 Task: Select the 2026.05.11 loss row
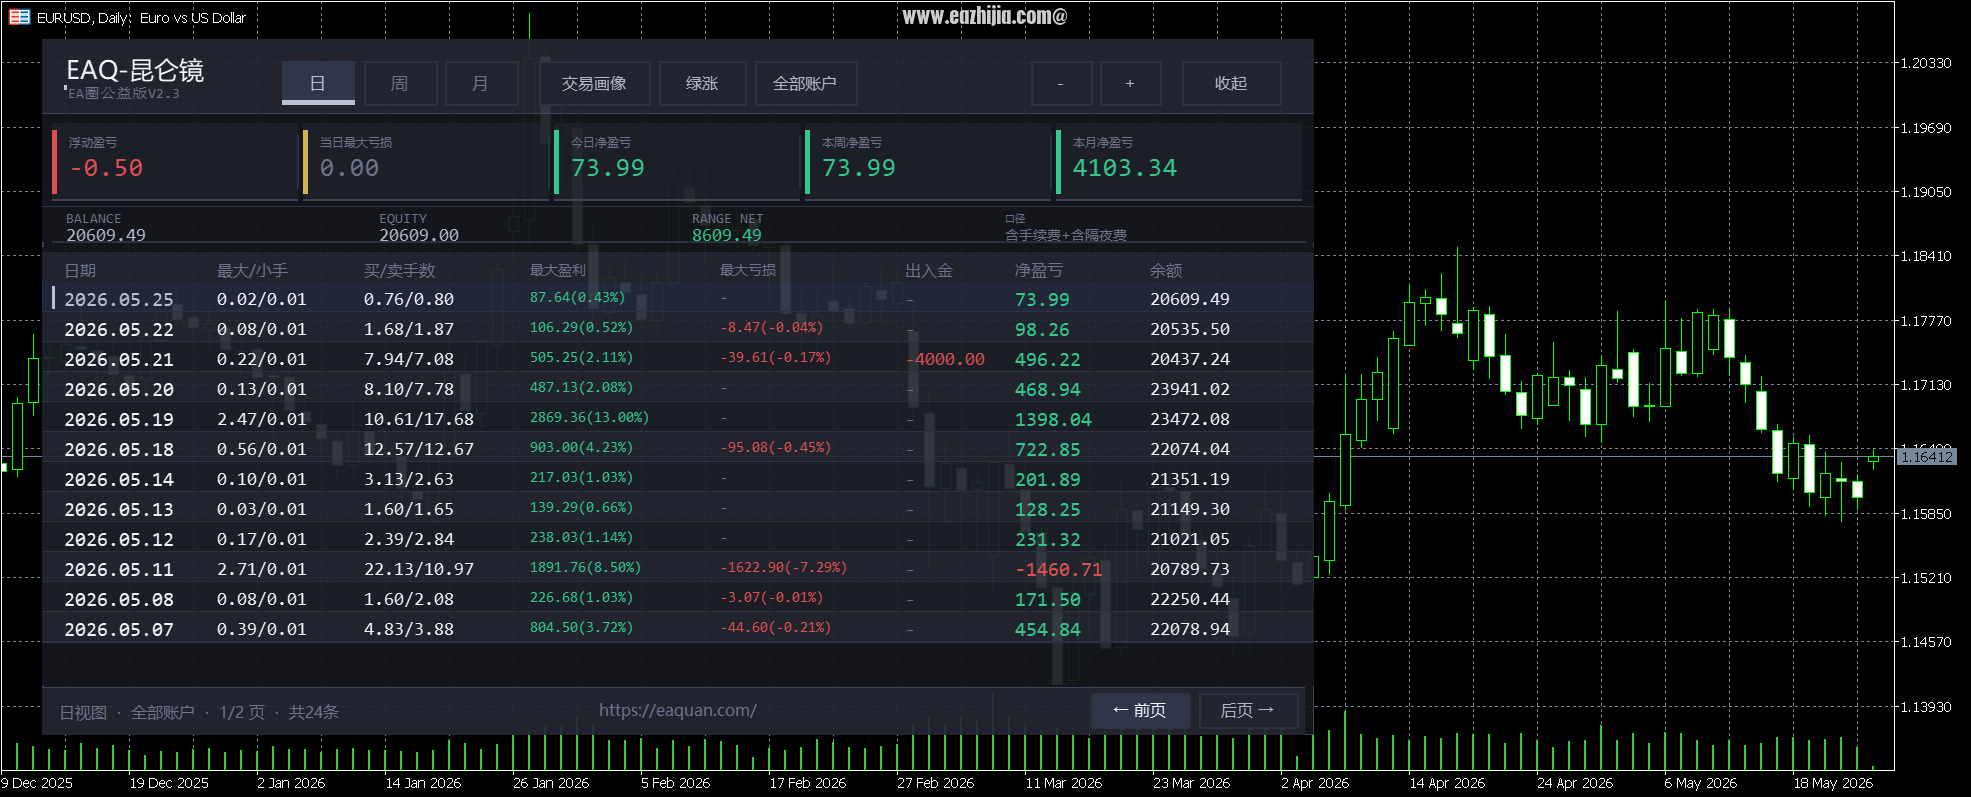[x=678, y=568]
